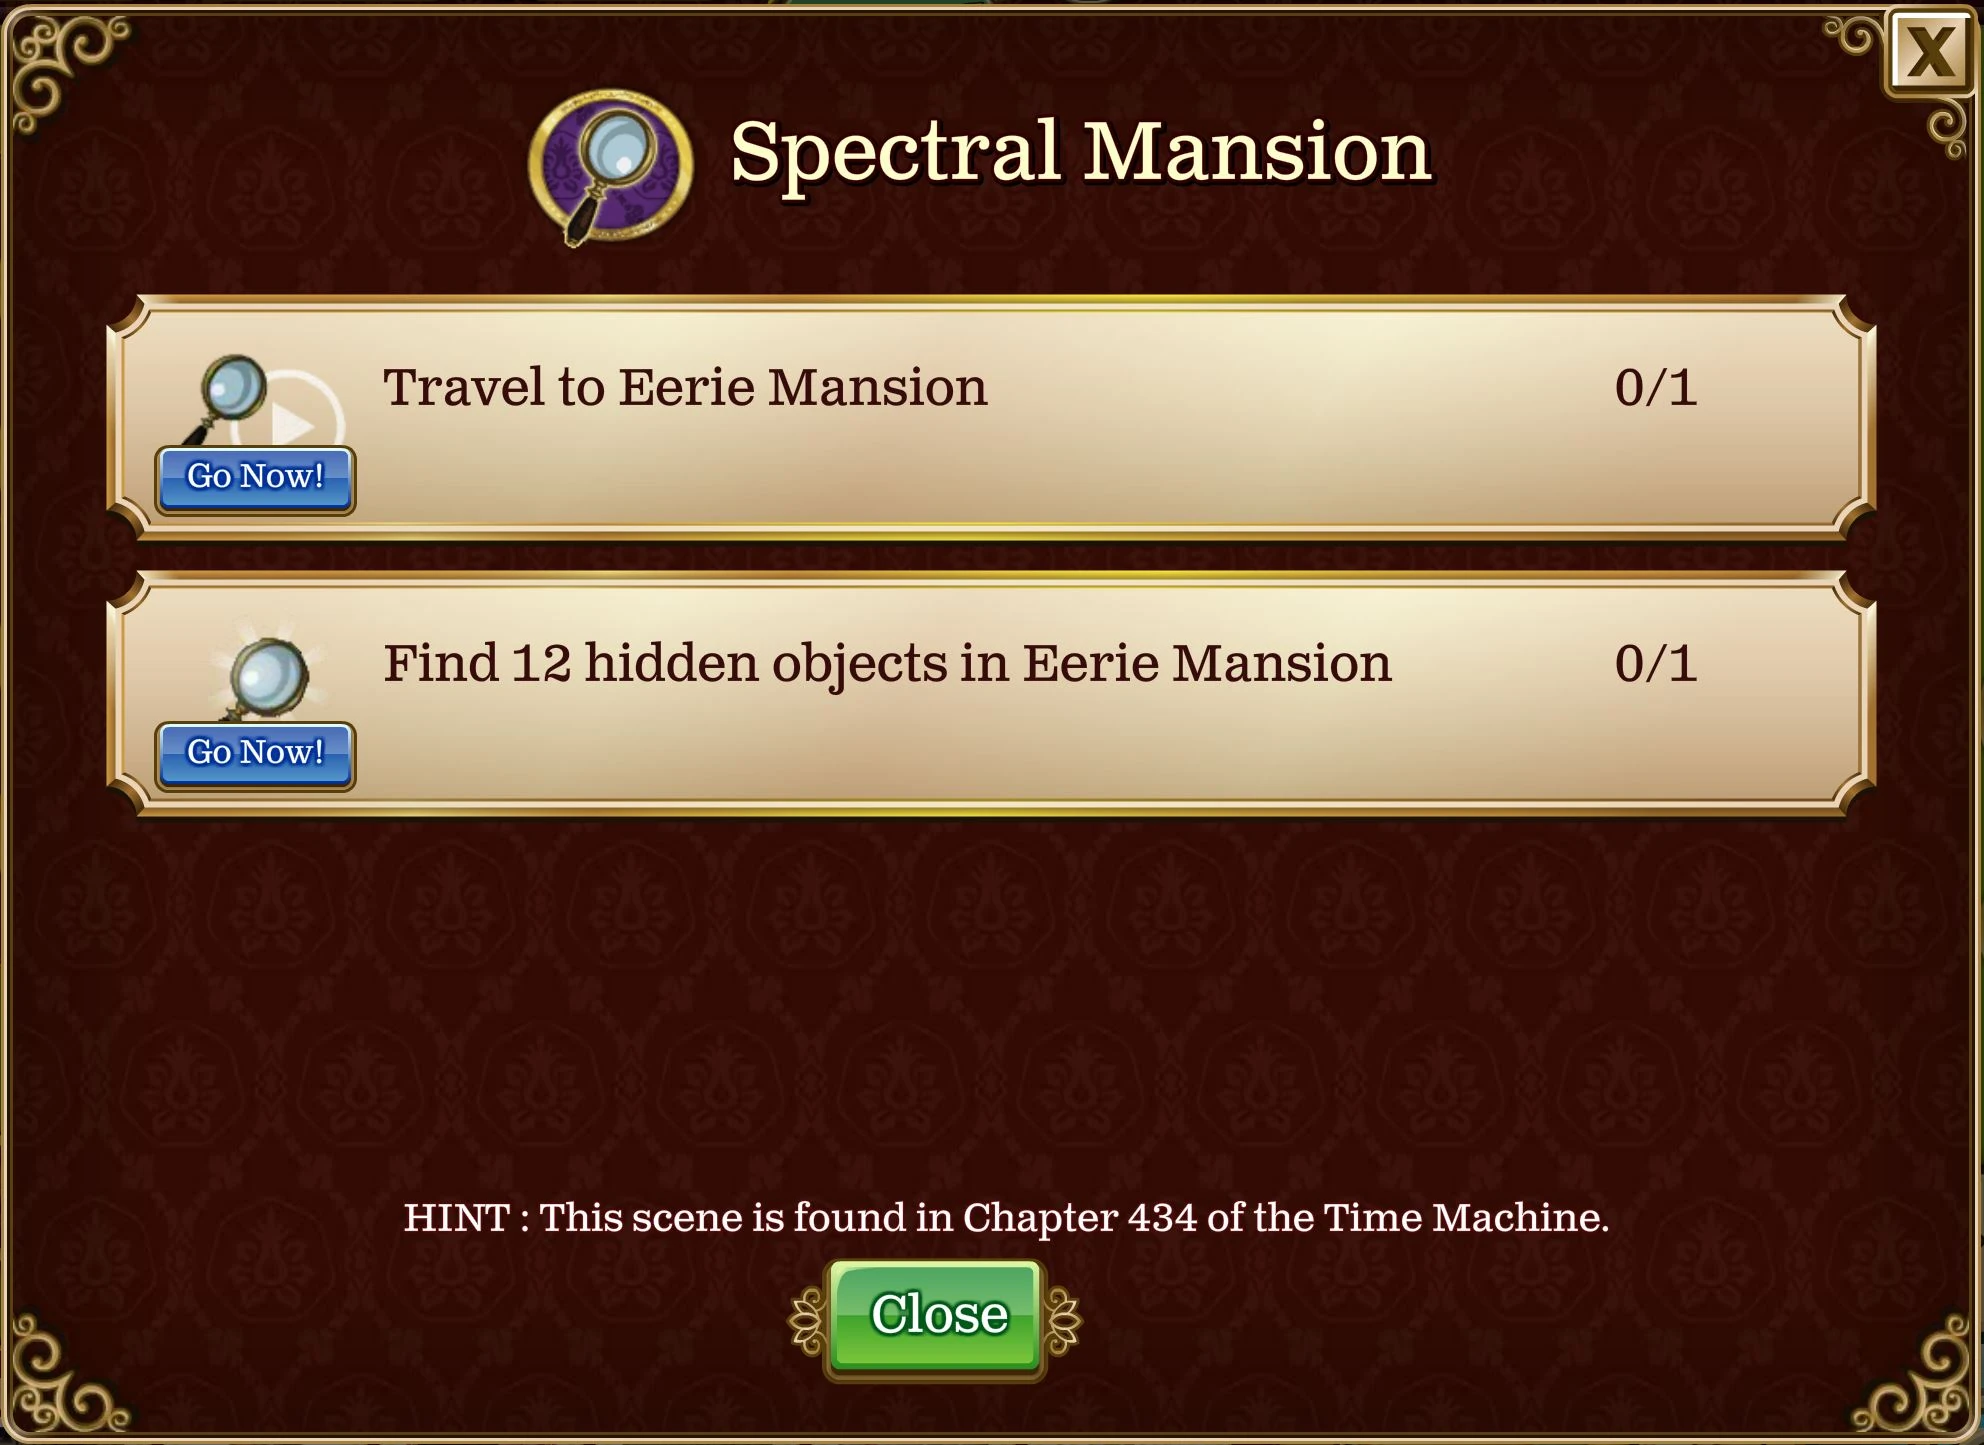This screenshot has height=1445, width=1984.
Task: Select the Travel to Eerie Mansion task text
Action: tap(685, 387)
